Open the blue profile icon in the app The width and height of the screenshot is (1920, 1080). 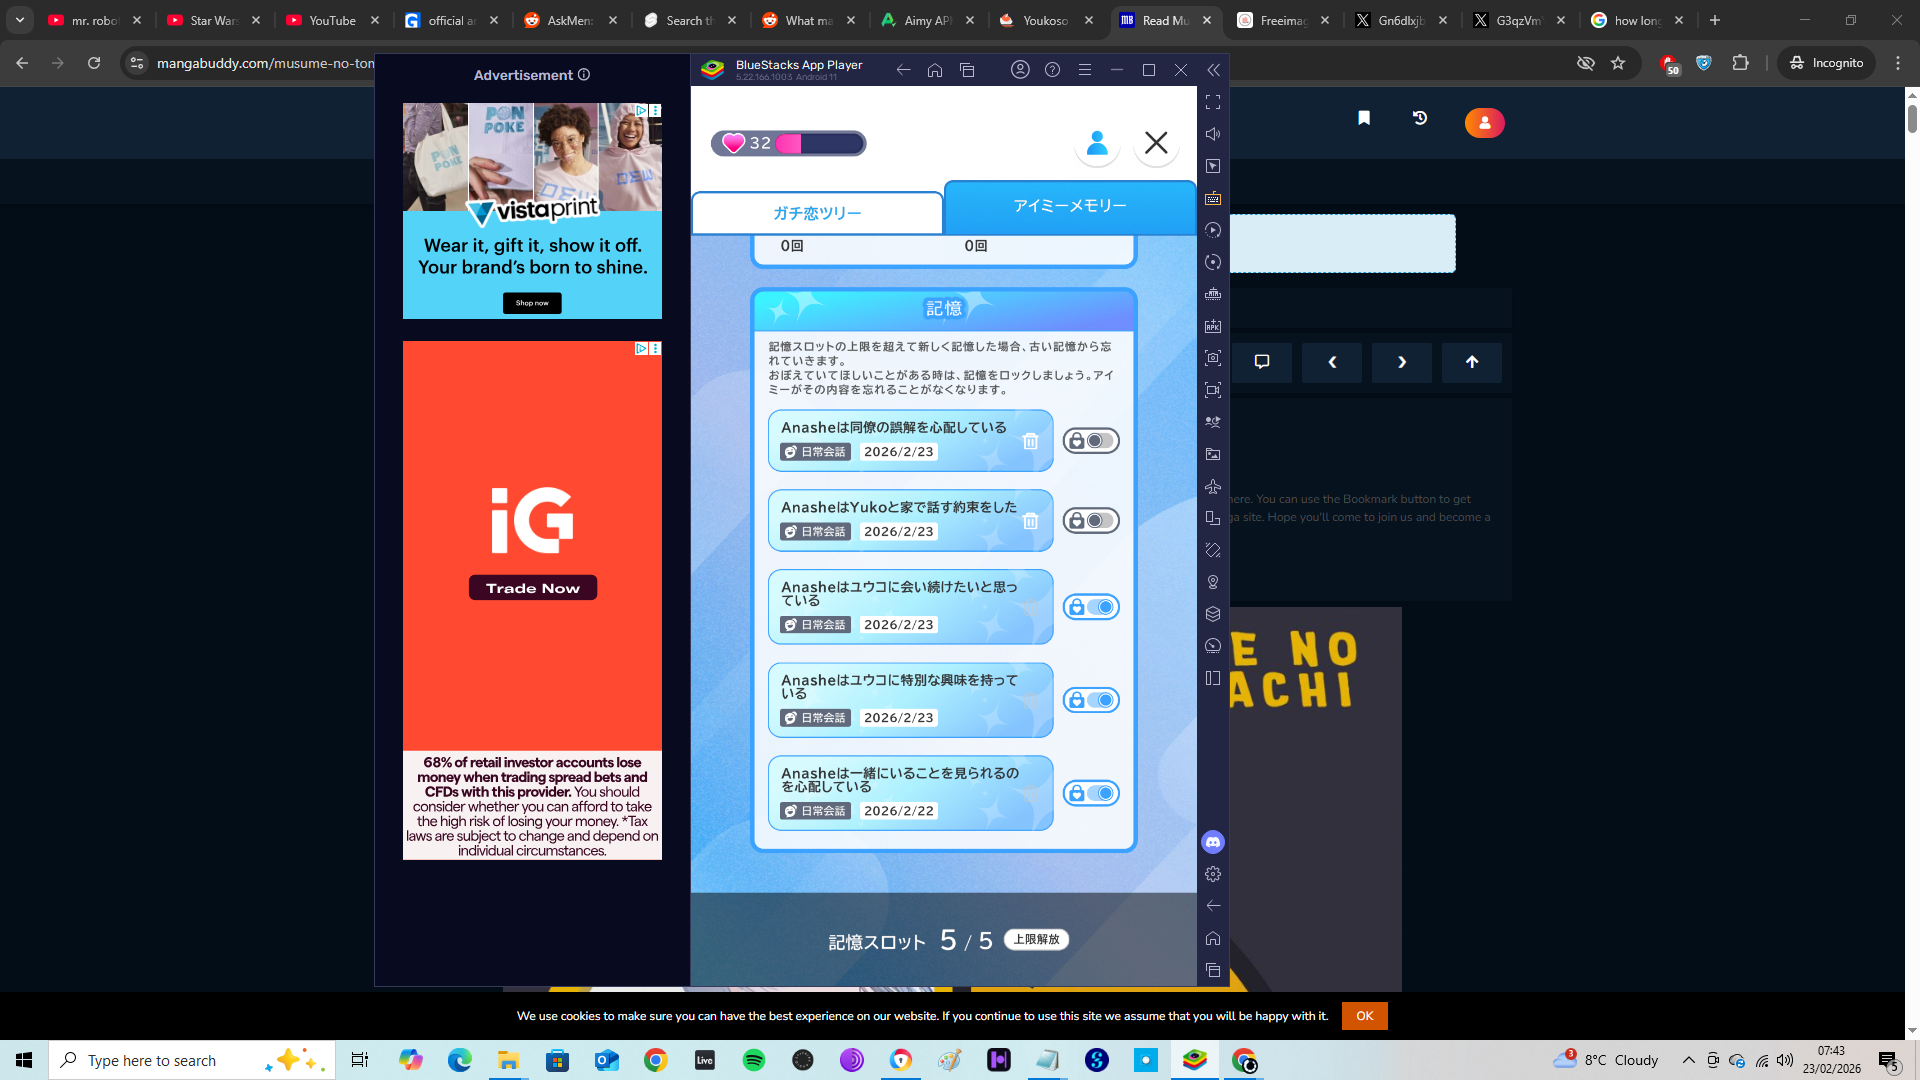(x=1097, y=143)
